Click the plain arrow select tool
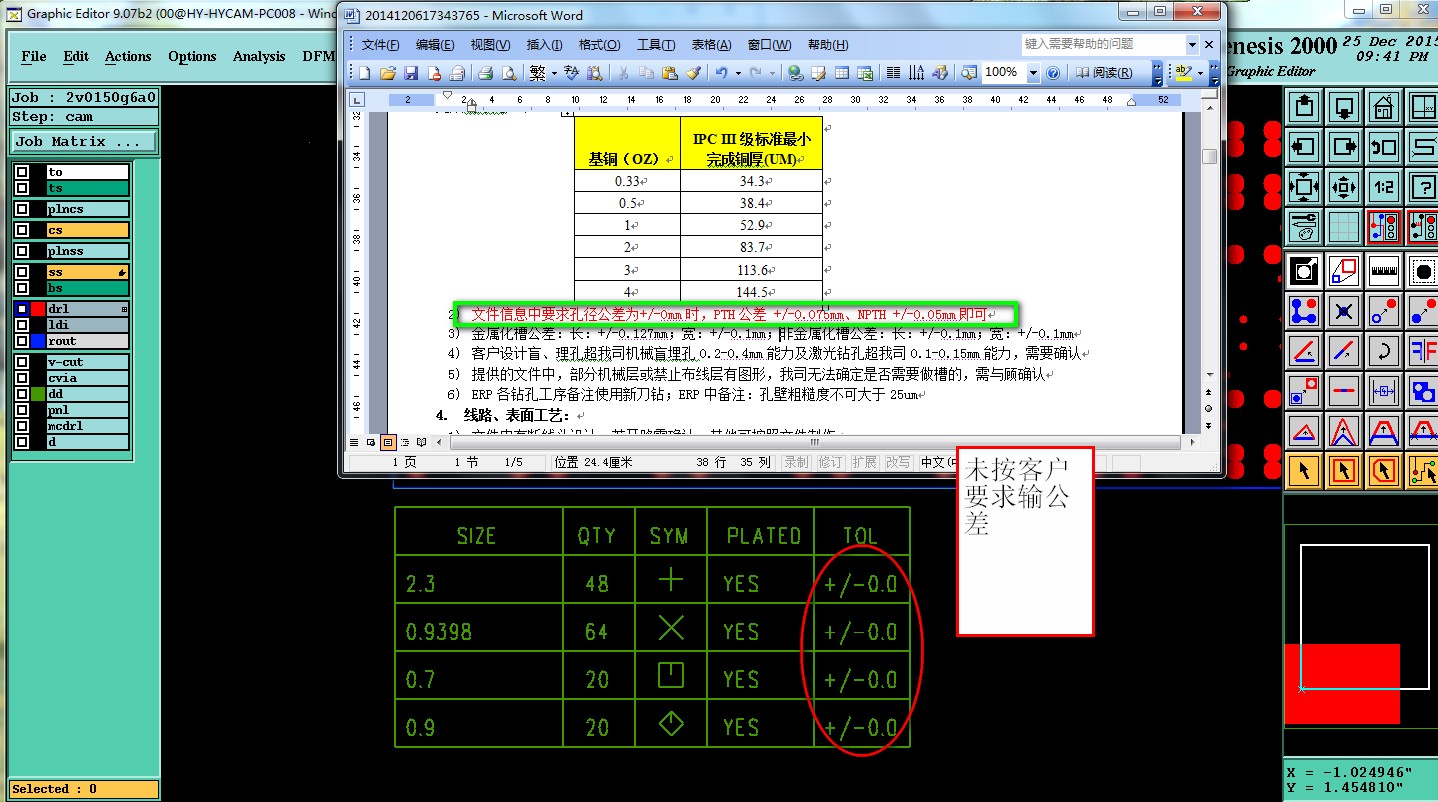The height and width of the screenshot is (802, 1438). (x=1304, y=470)
